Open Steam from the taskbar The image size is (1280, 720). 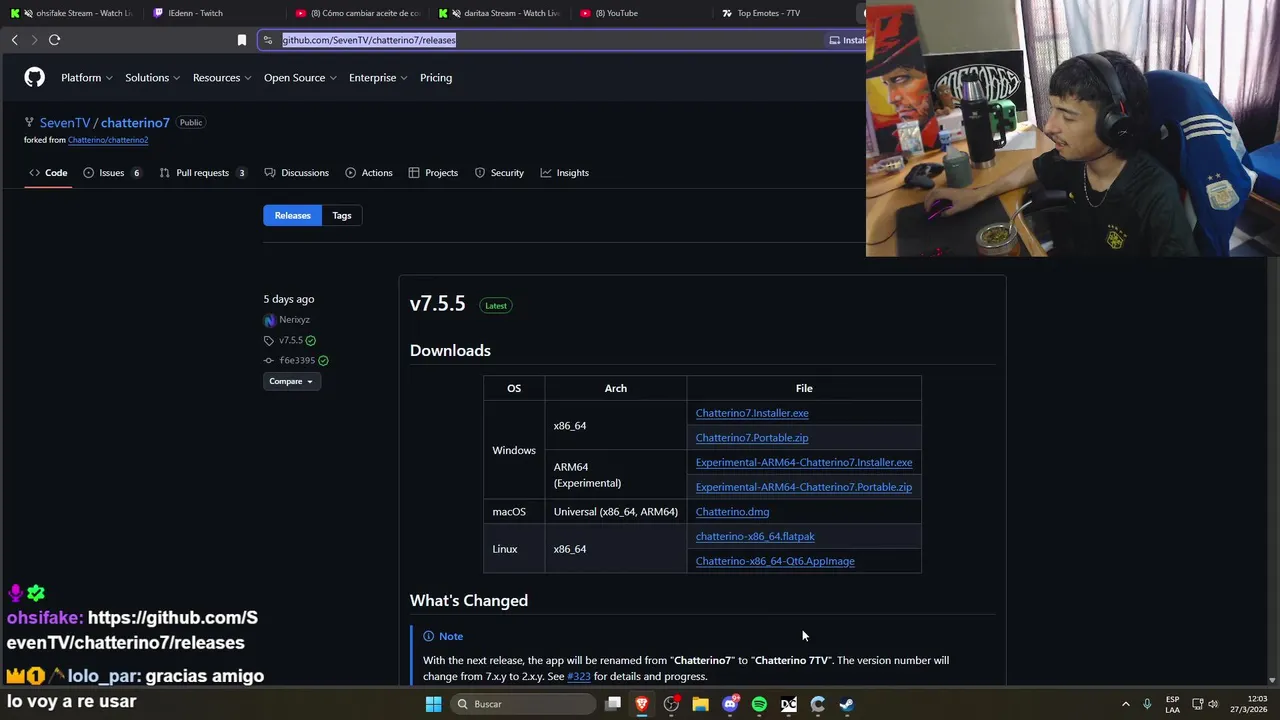point(847,704)
